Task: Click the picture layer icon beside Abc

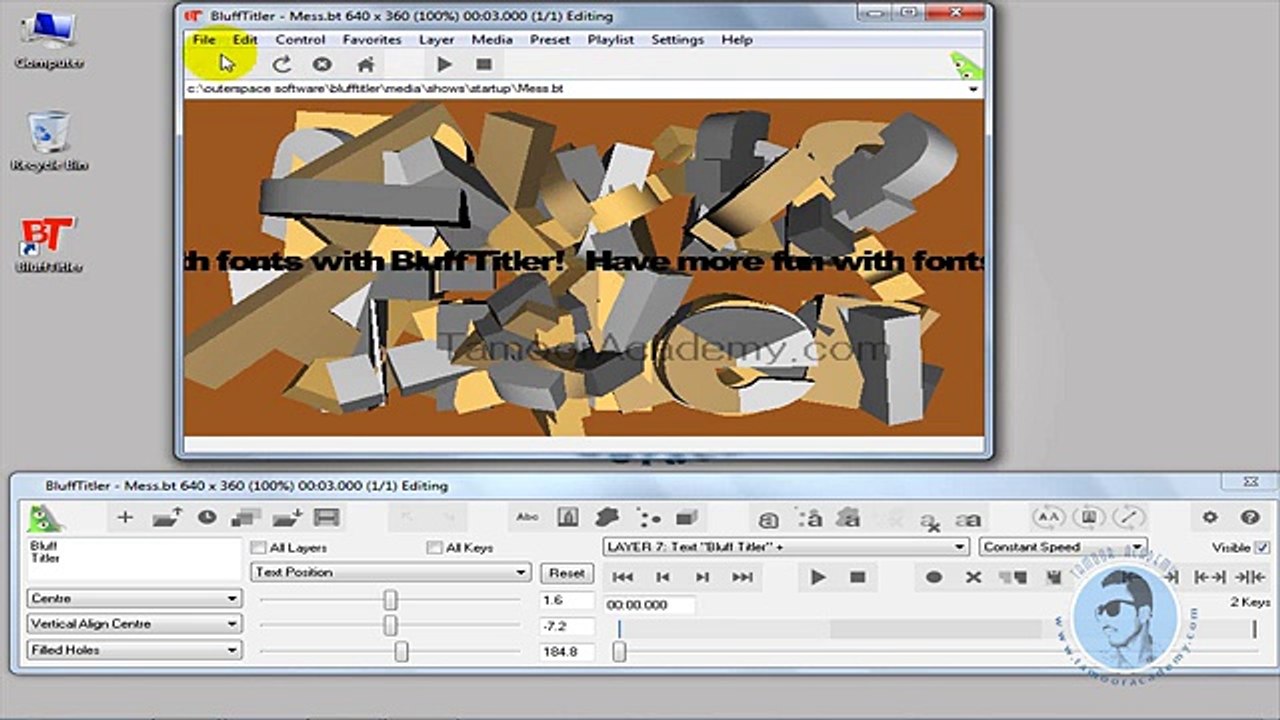Action: click(x=568, y=517)
